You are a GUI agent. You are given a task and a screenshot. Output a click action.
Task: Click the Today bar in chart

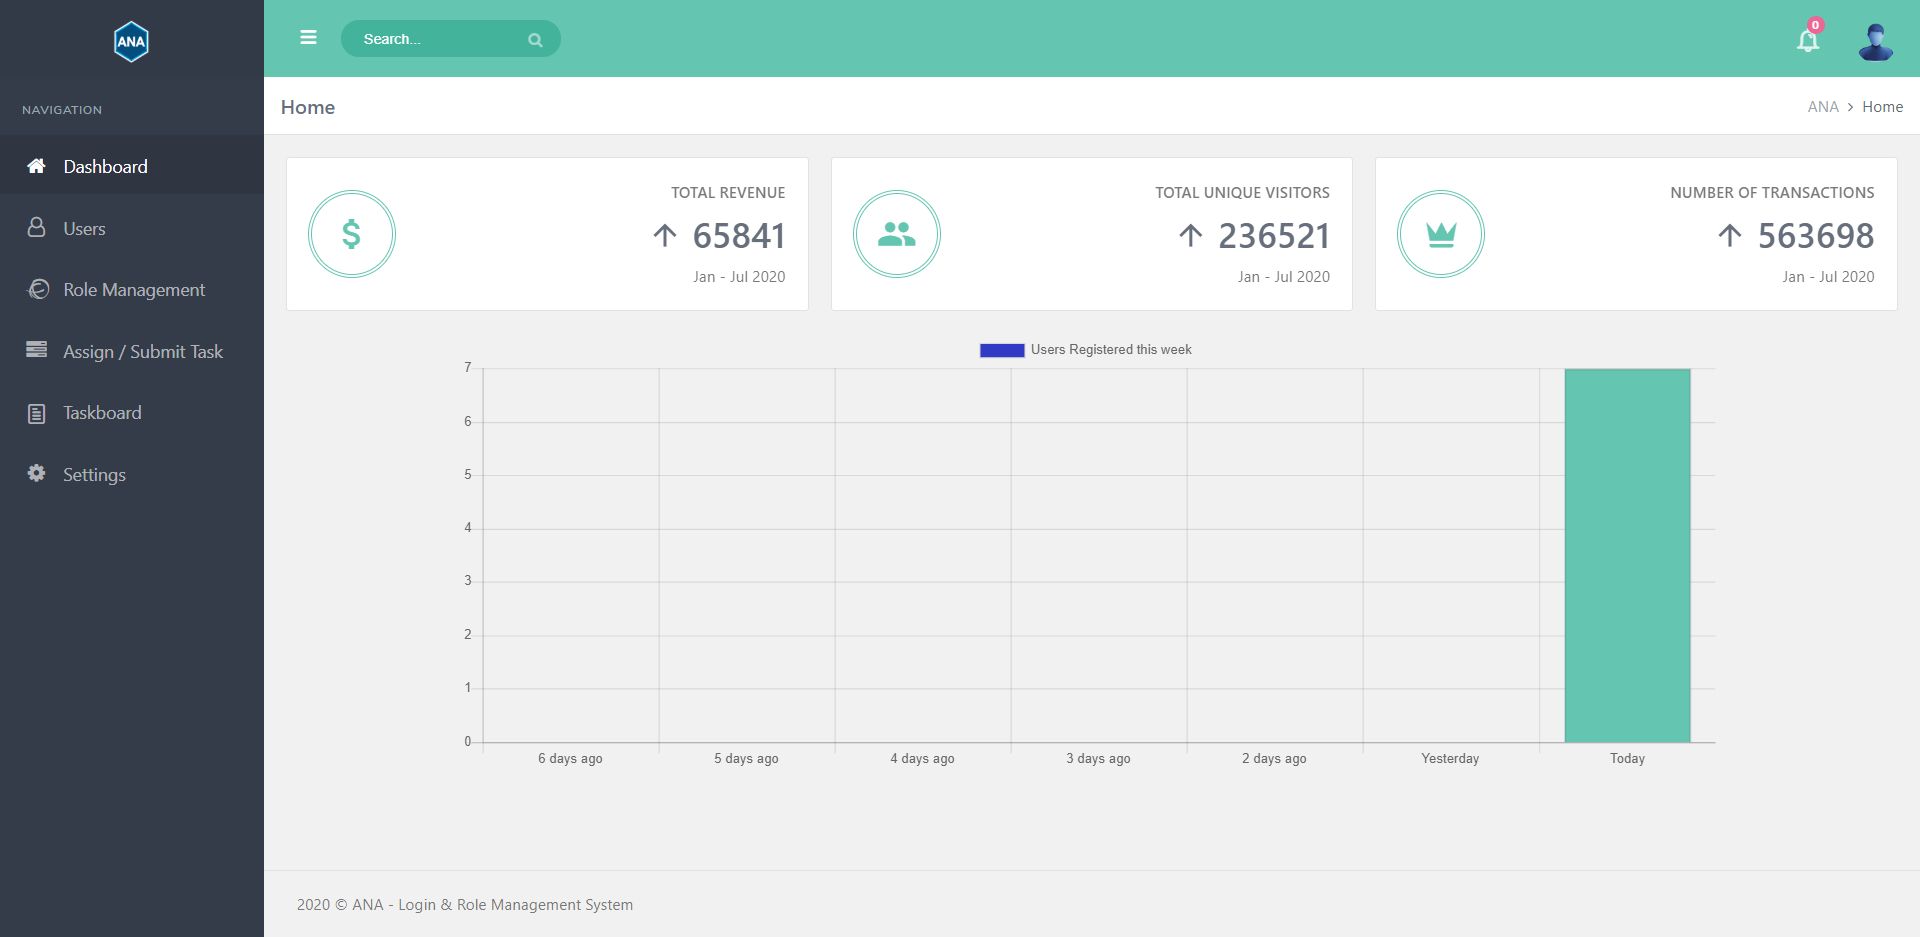pos(1627,555)
